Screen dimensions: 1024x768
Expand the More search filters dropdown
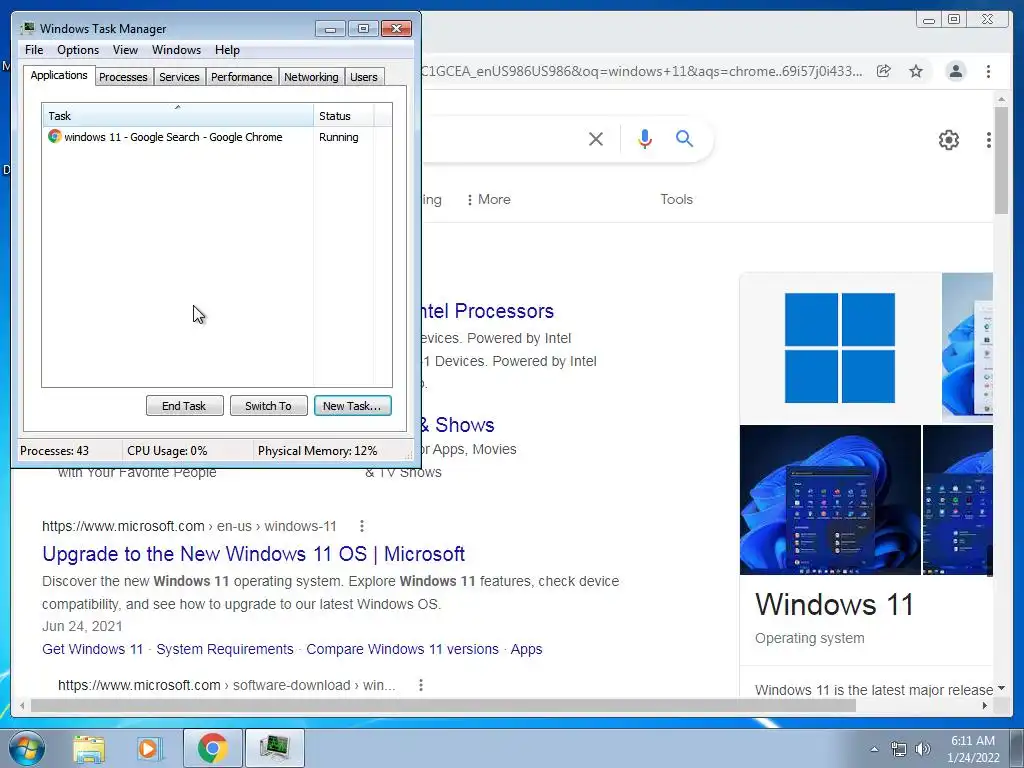[488, 199]
